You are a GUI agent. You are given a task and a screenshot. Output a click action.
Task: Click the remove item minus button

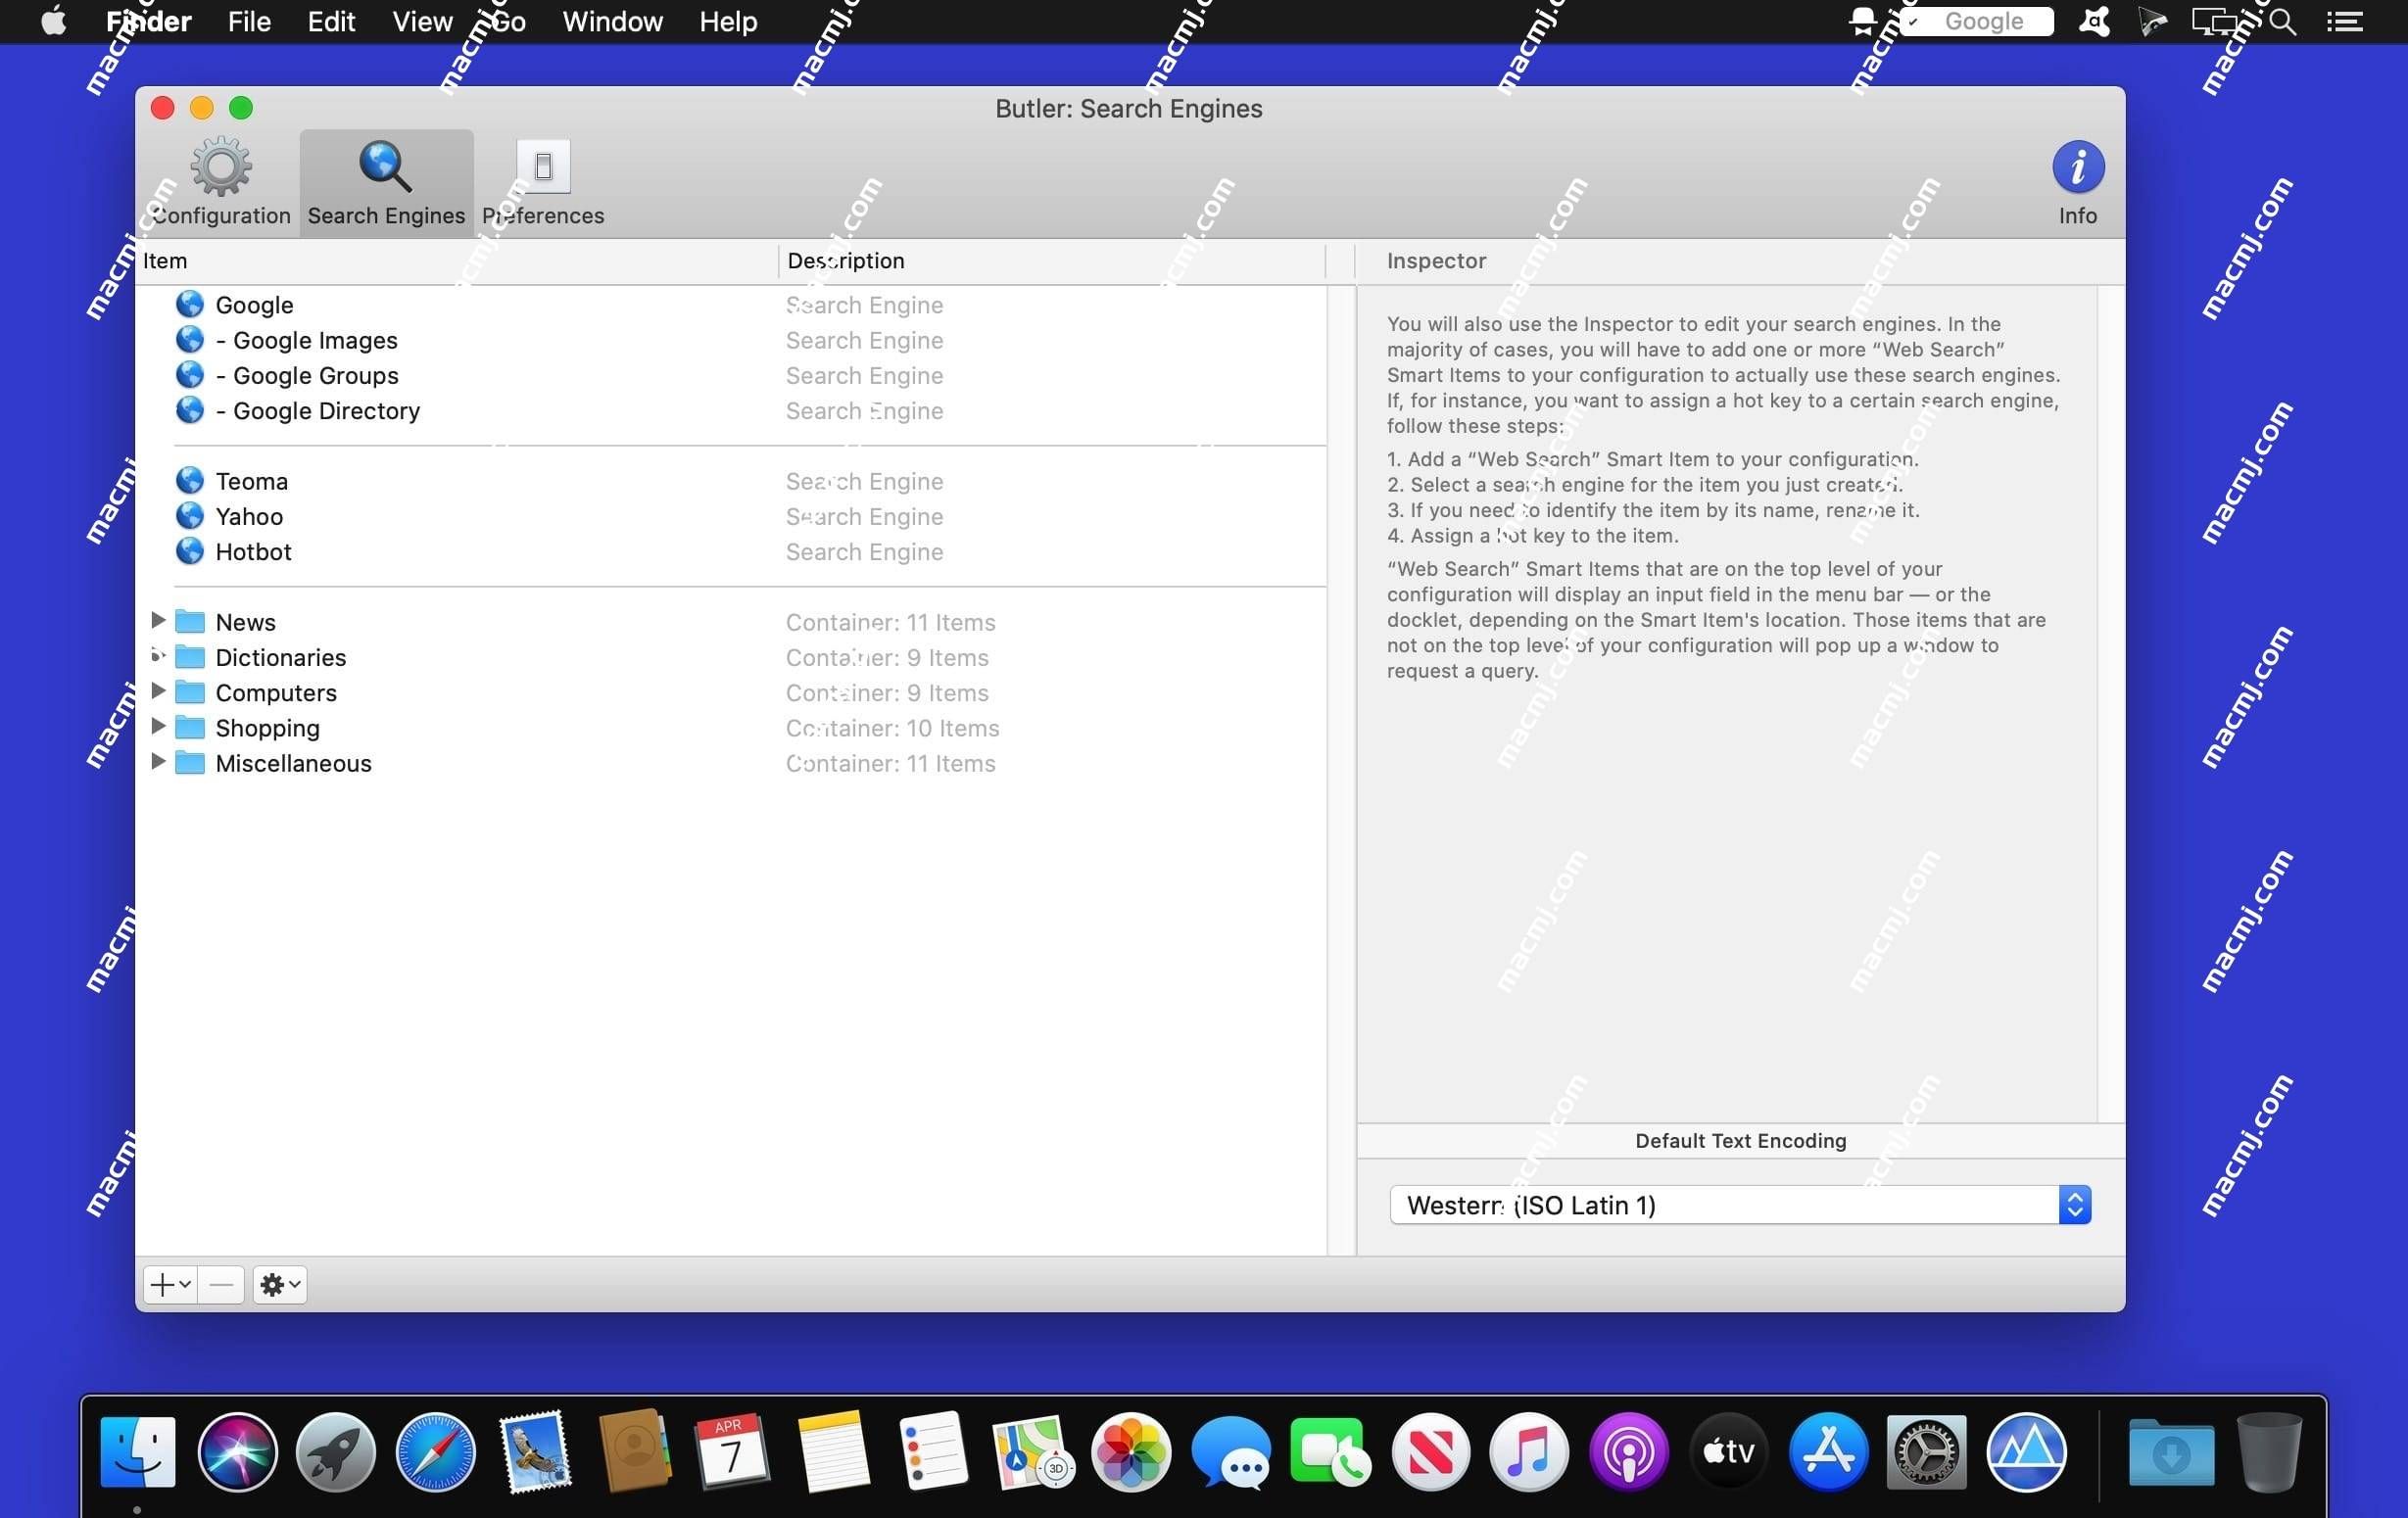point(220,1284)
